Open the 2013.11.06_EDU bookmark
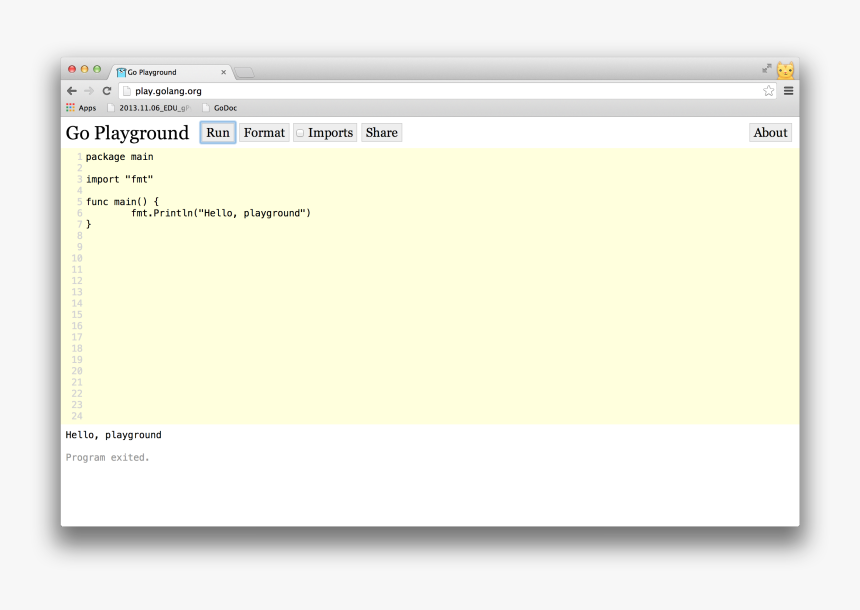860x610 pixels. coord(149,108)
